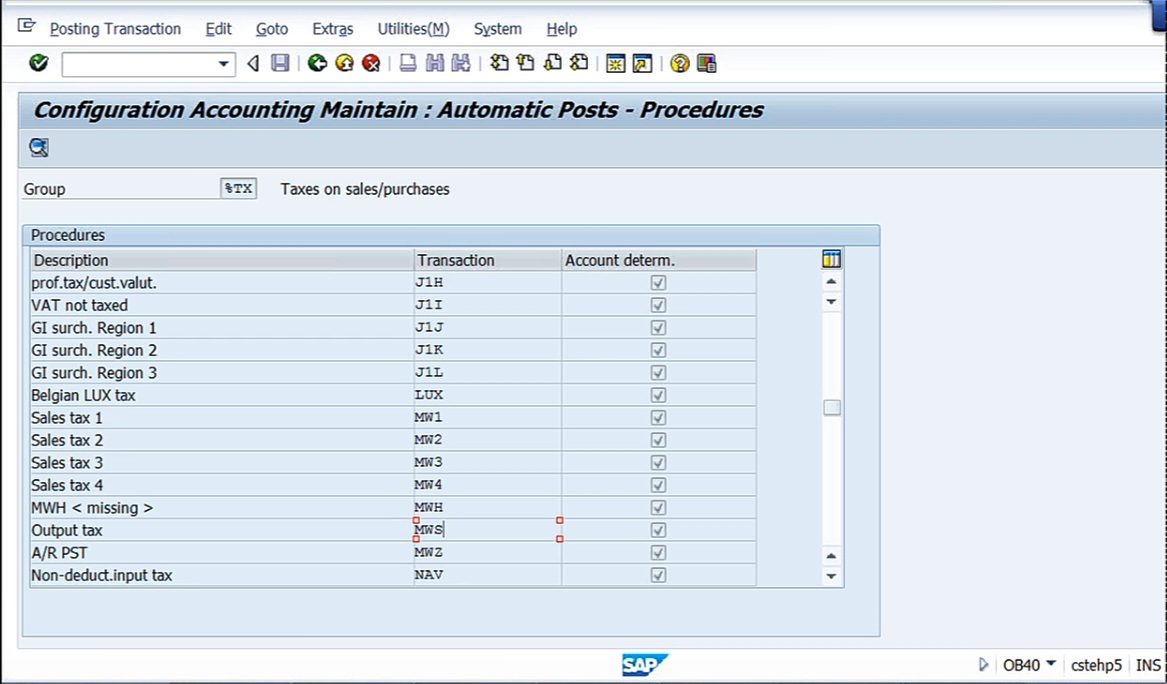The image size is (1167, 684).
Task: Click the MWS transaction cell
Action: pos(487,530)
